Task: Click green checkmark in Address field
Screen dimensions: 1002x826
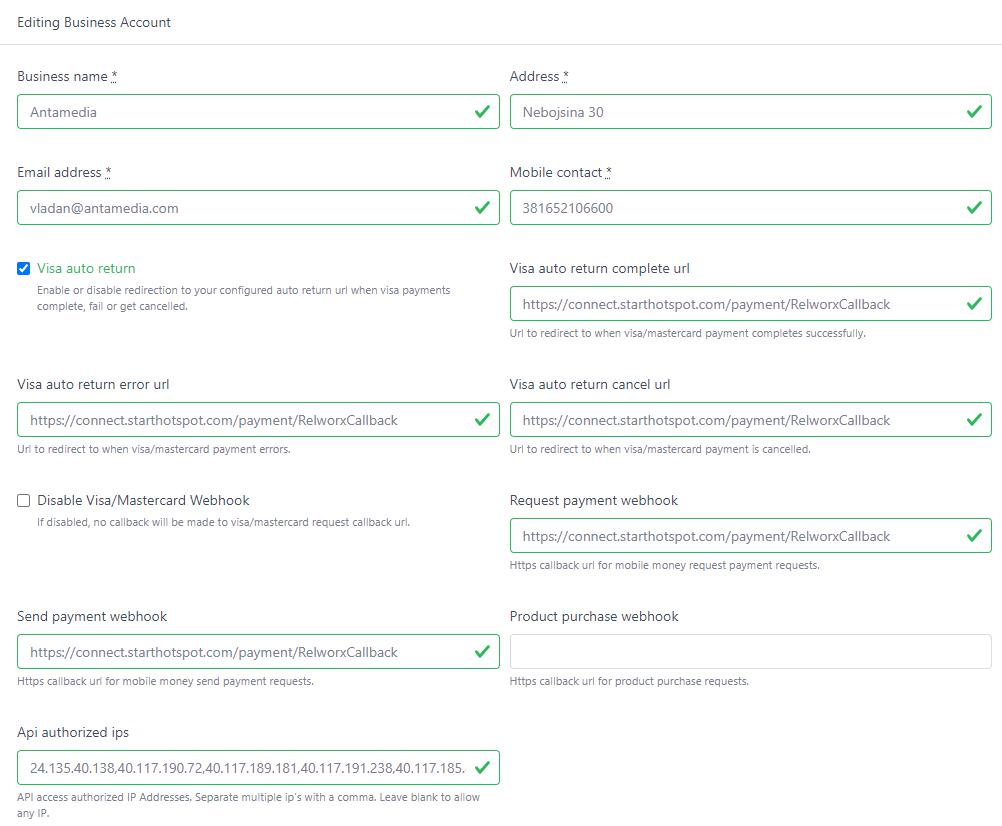Action: [x=974, y=112]
